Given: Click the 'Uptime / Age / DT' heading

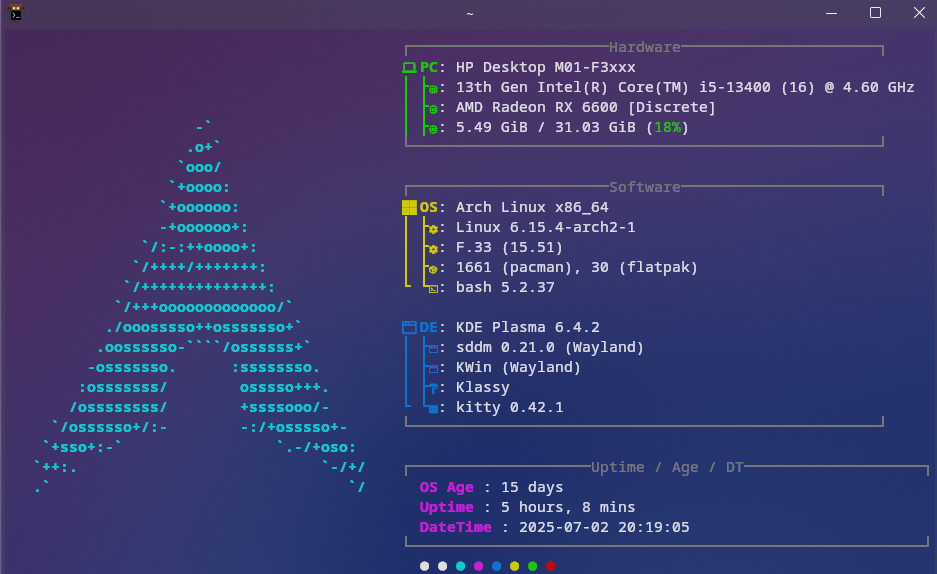Looking at the screenshot, I should tap(667, 467).
